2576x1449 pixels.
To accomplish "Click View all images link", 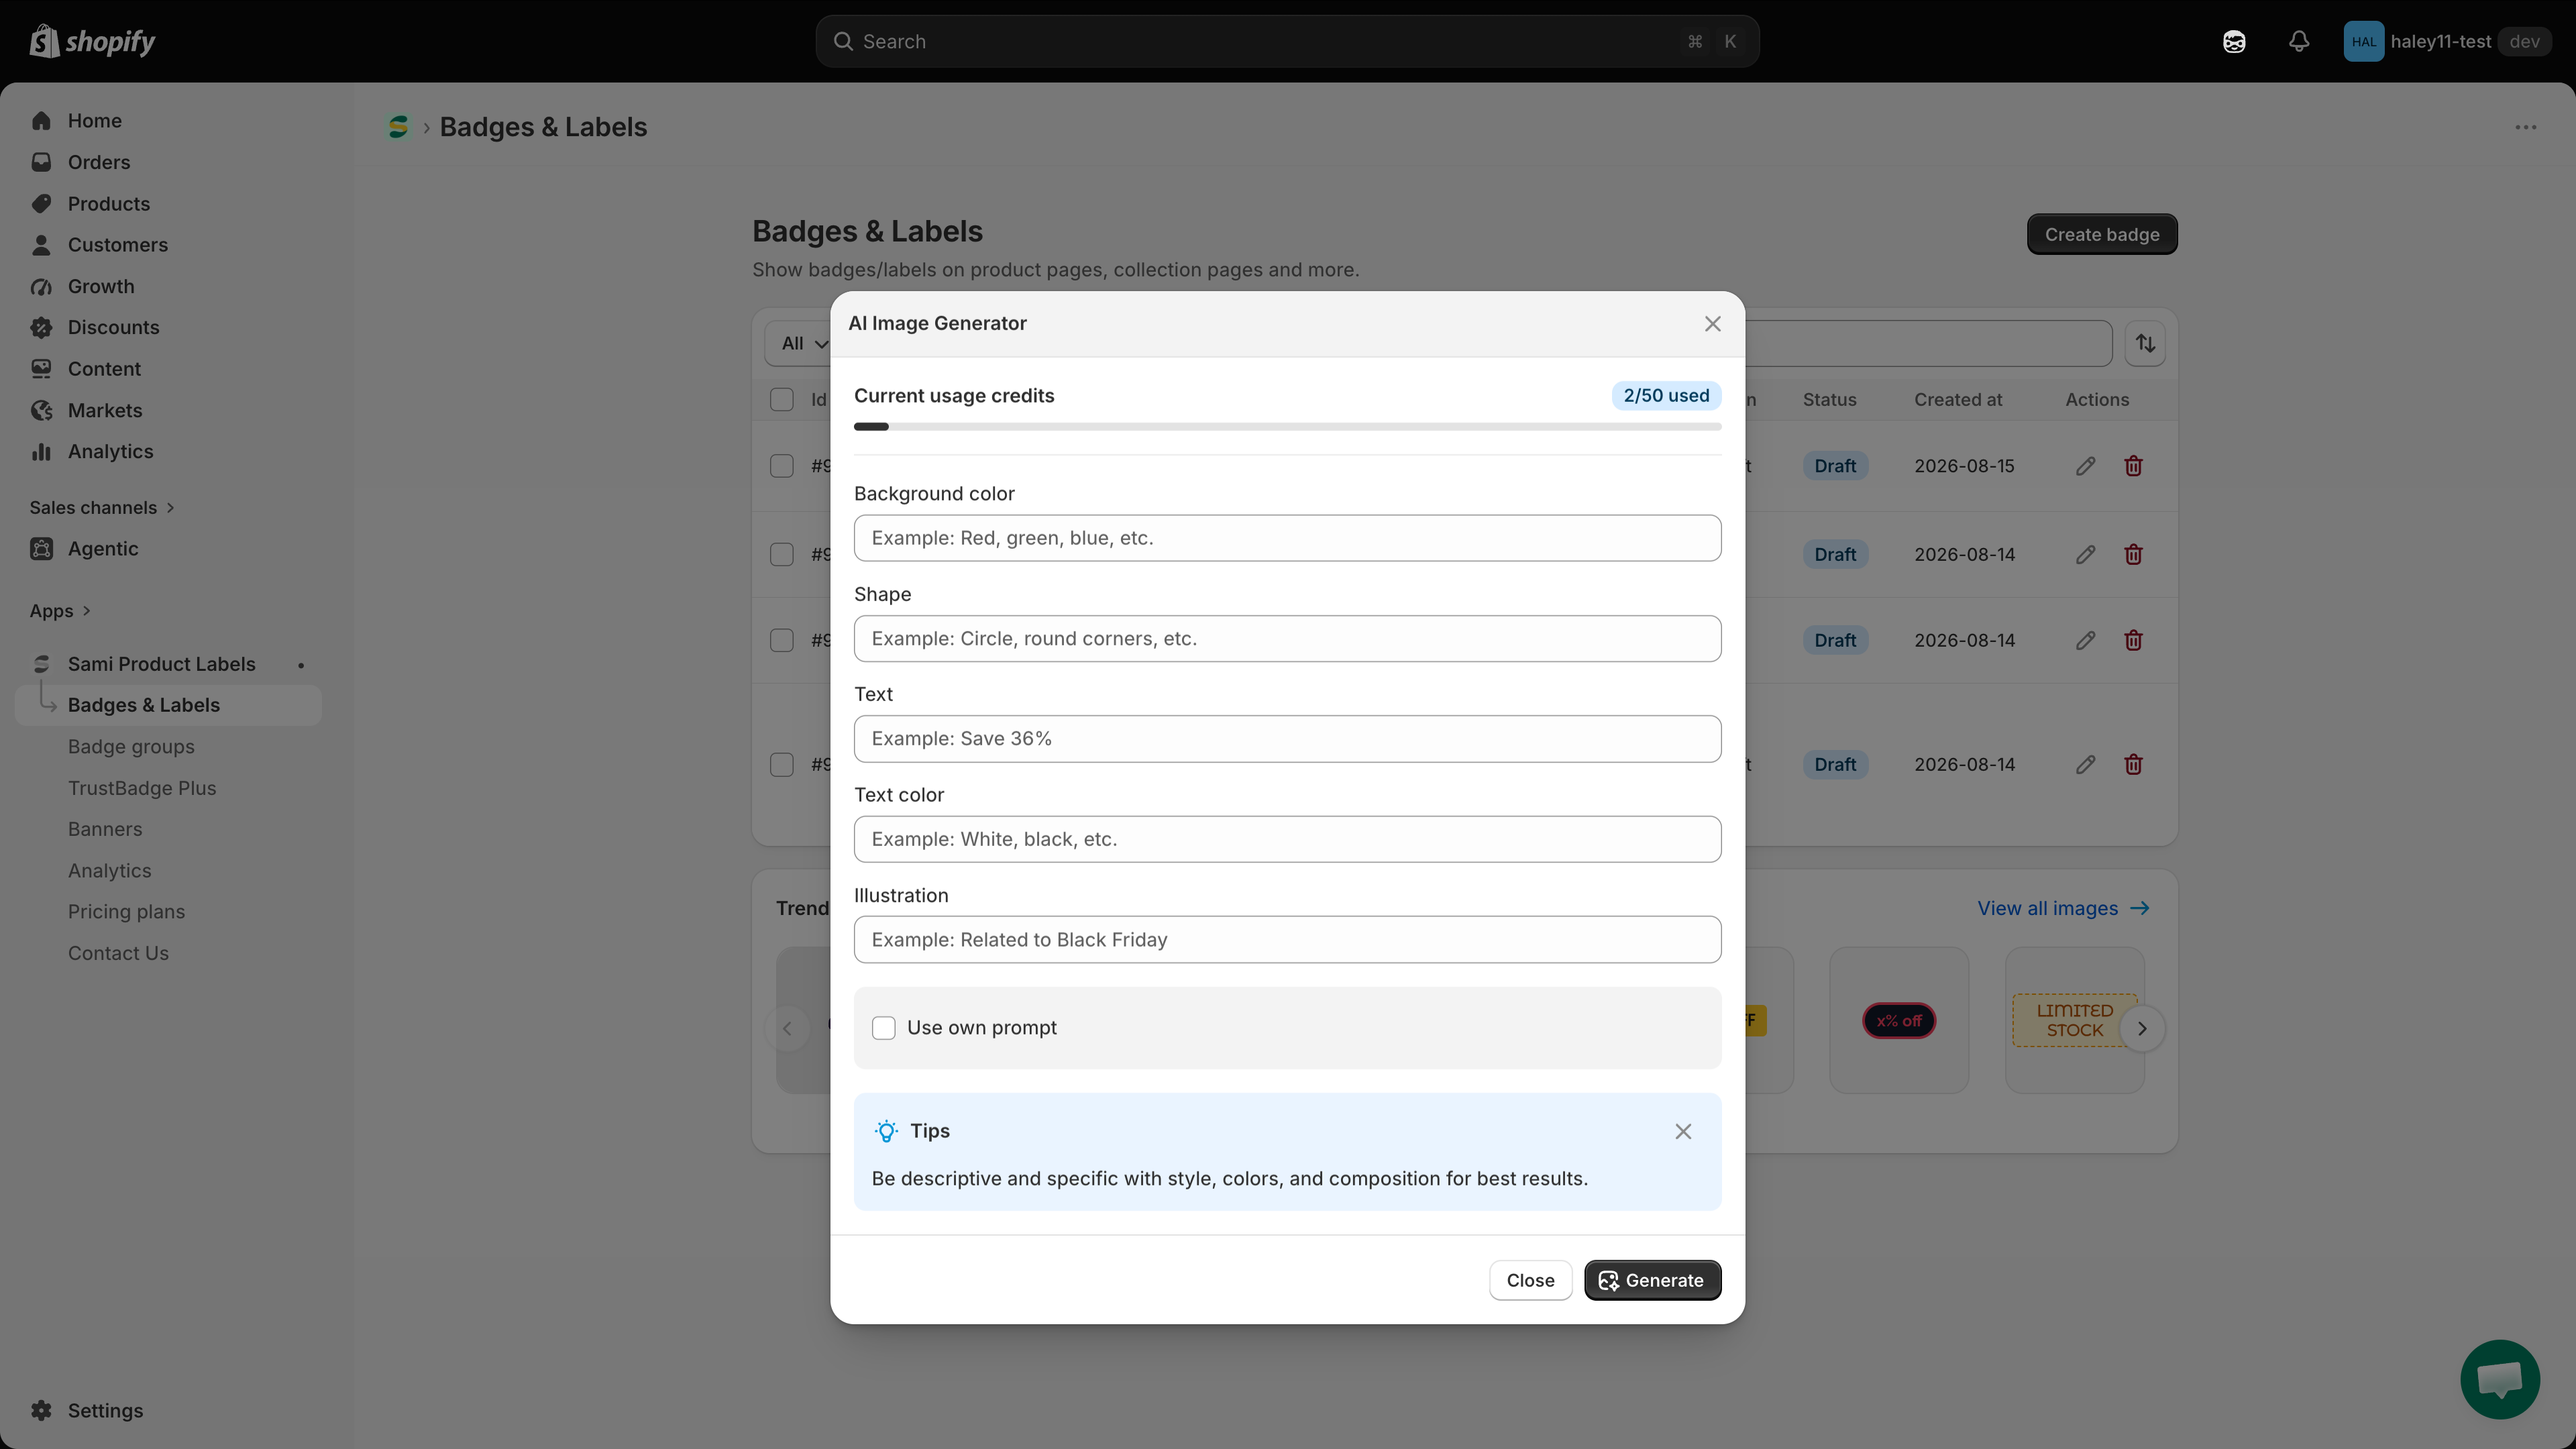I will 2063,908.
